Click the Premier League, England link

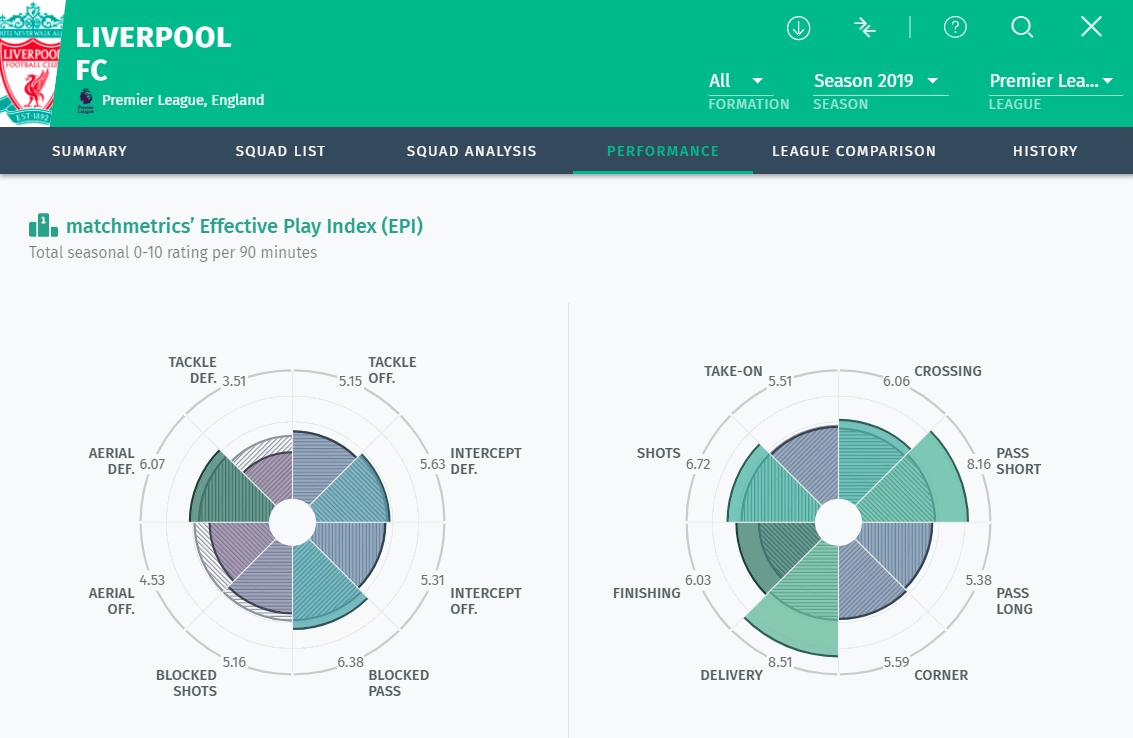pyautogui.click(x=183, y=100)
